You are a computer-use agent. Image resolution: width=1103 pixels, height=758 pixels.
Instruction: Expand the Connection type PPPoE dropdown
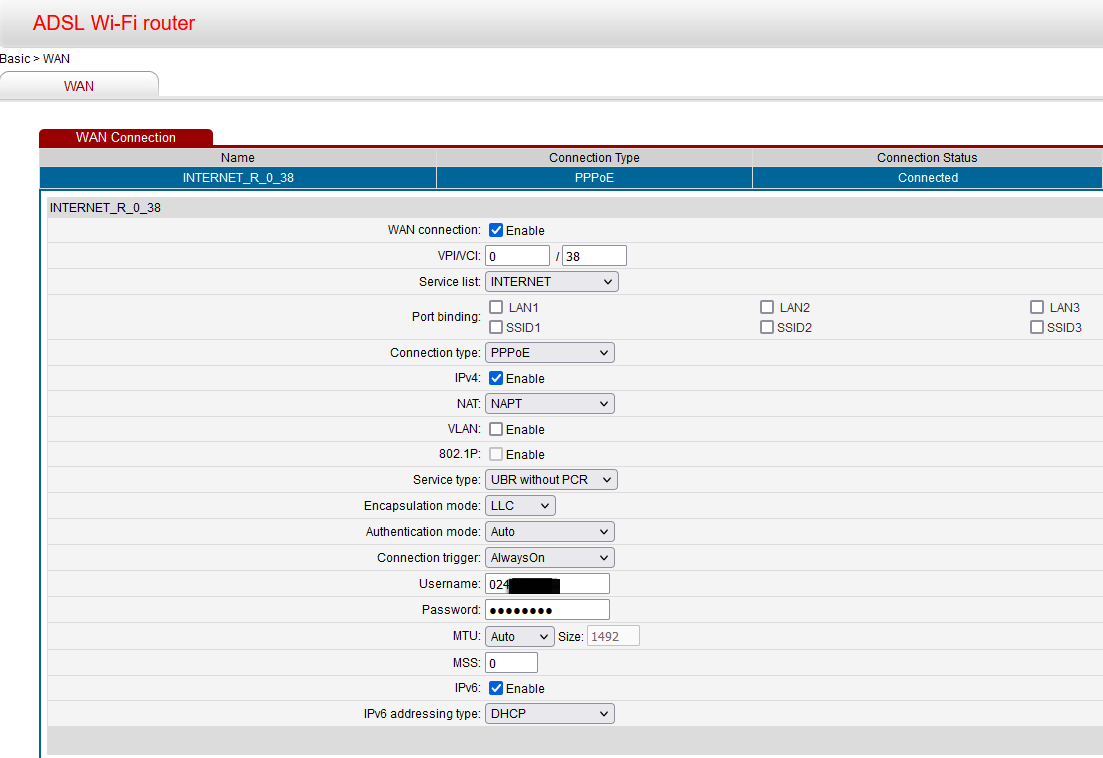click(549, 353)
